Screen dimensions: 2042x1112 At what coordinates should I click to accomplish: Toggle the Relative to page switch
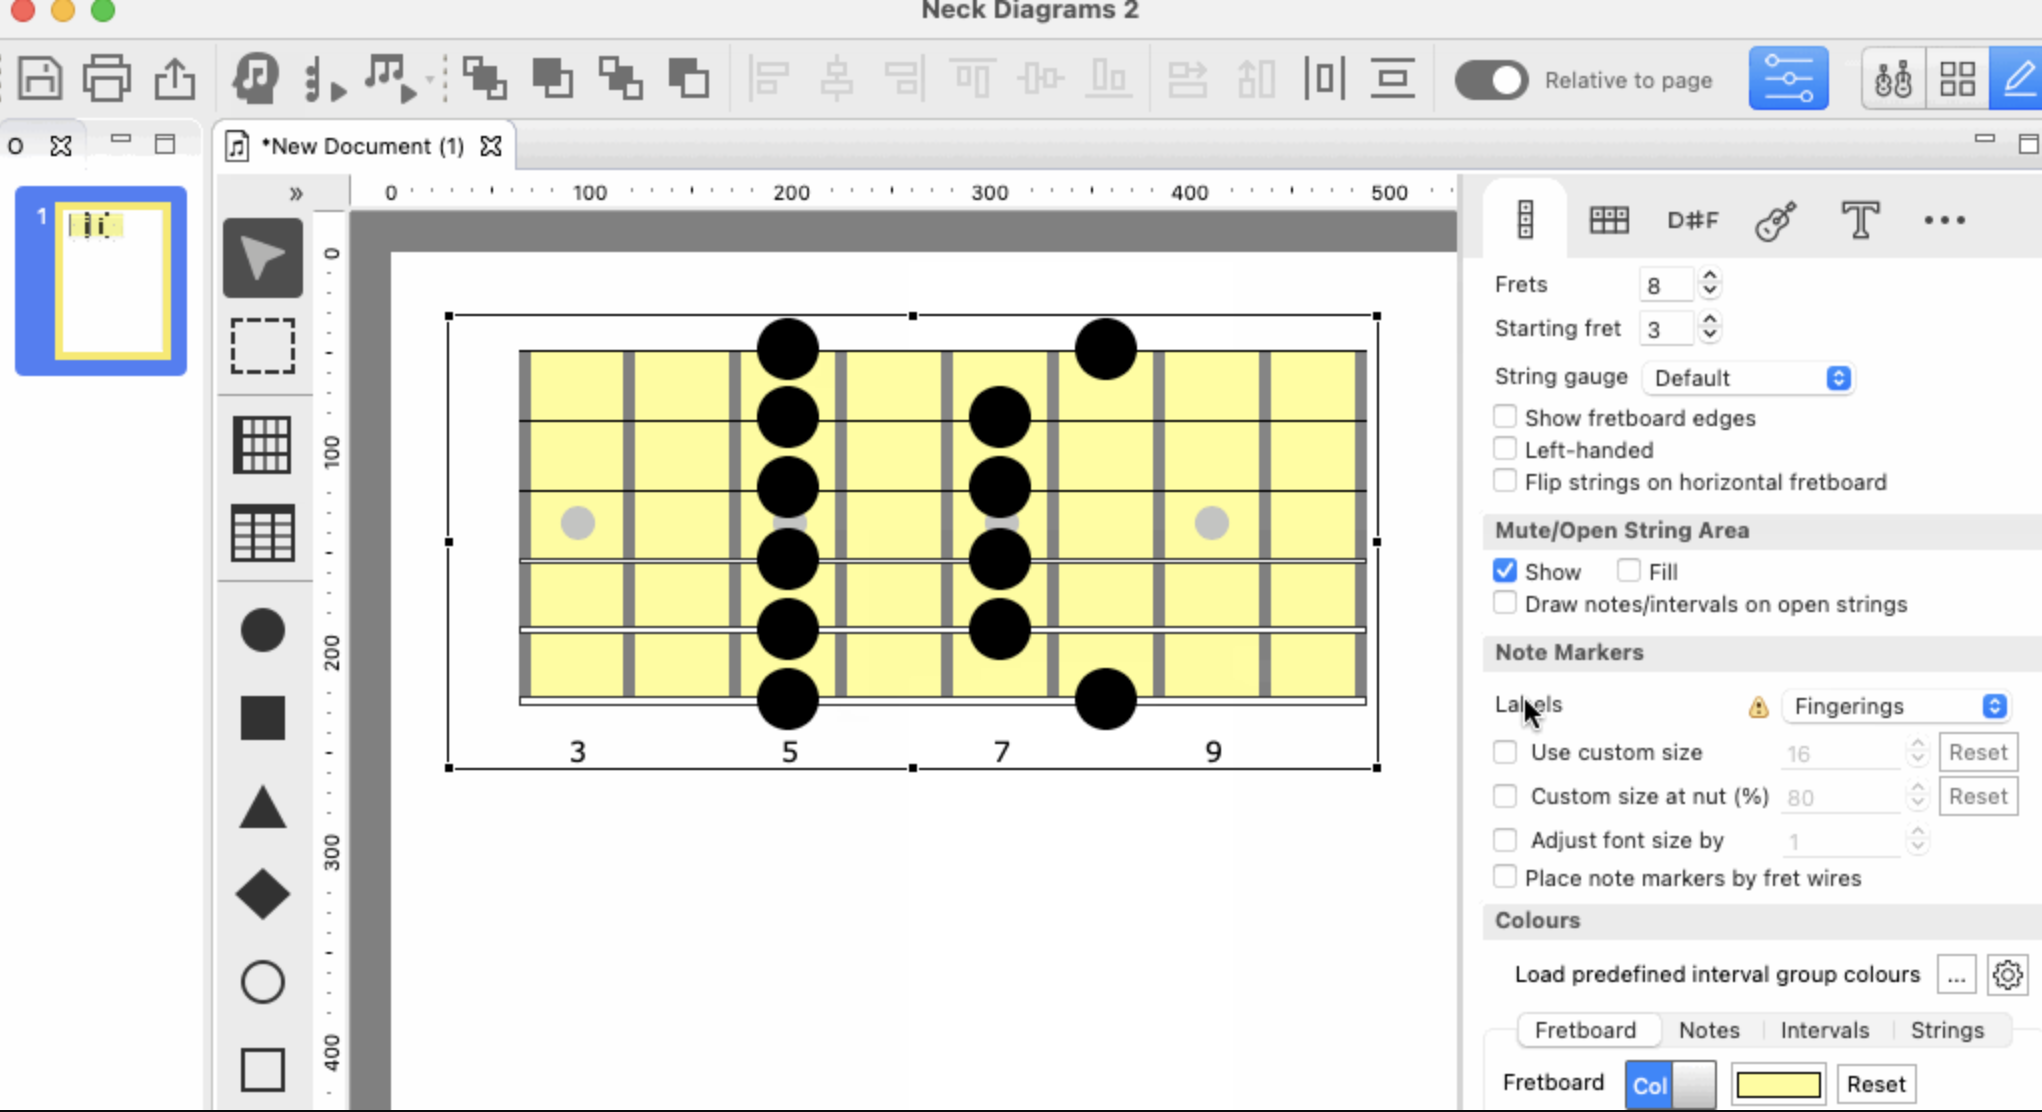tap(1491, 80)
